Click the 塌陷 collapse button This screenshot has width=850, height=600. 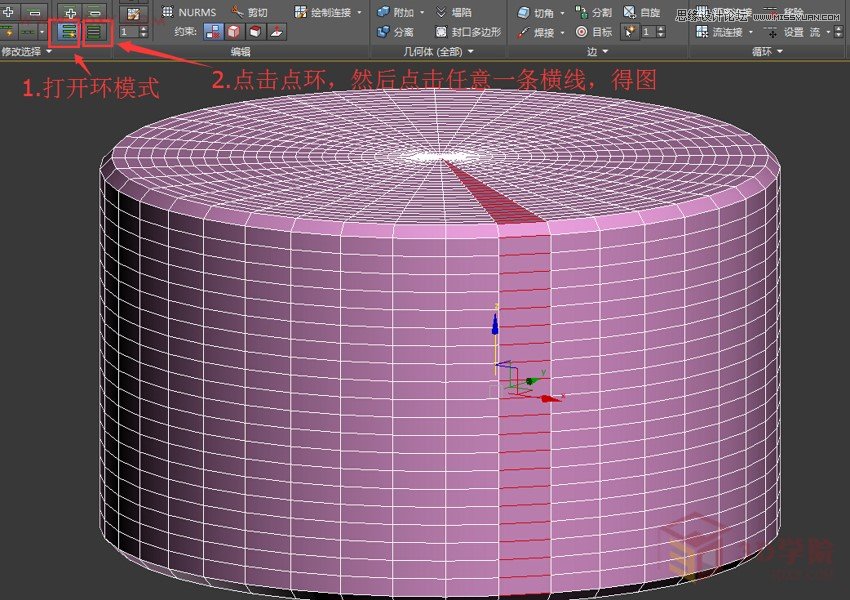(x=454, y=12)
